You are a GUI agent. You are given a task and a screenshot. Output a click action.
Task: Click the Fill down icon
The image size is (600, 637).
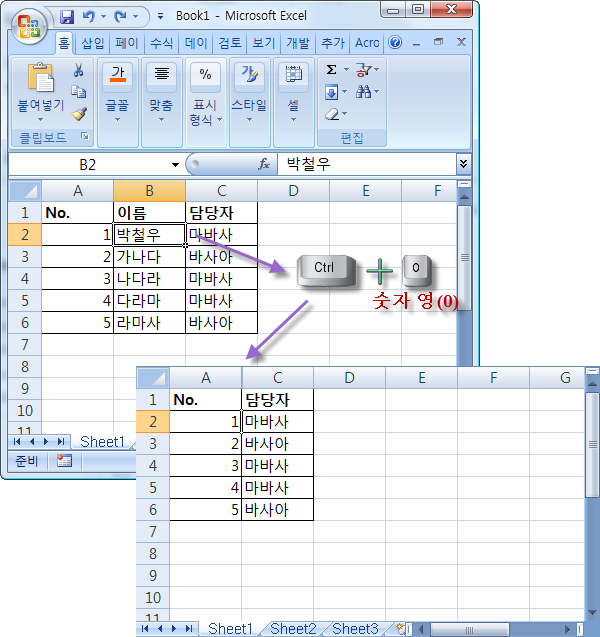331,92
